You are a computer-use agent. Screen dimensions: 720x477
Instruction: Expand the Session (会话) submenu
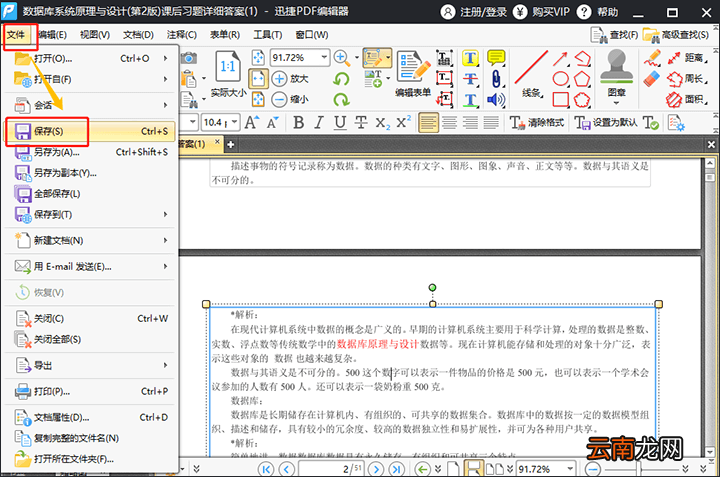(165, 105)
